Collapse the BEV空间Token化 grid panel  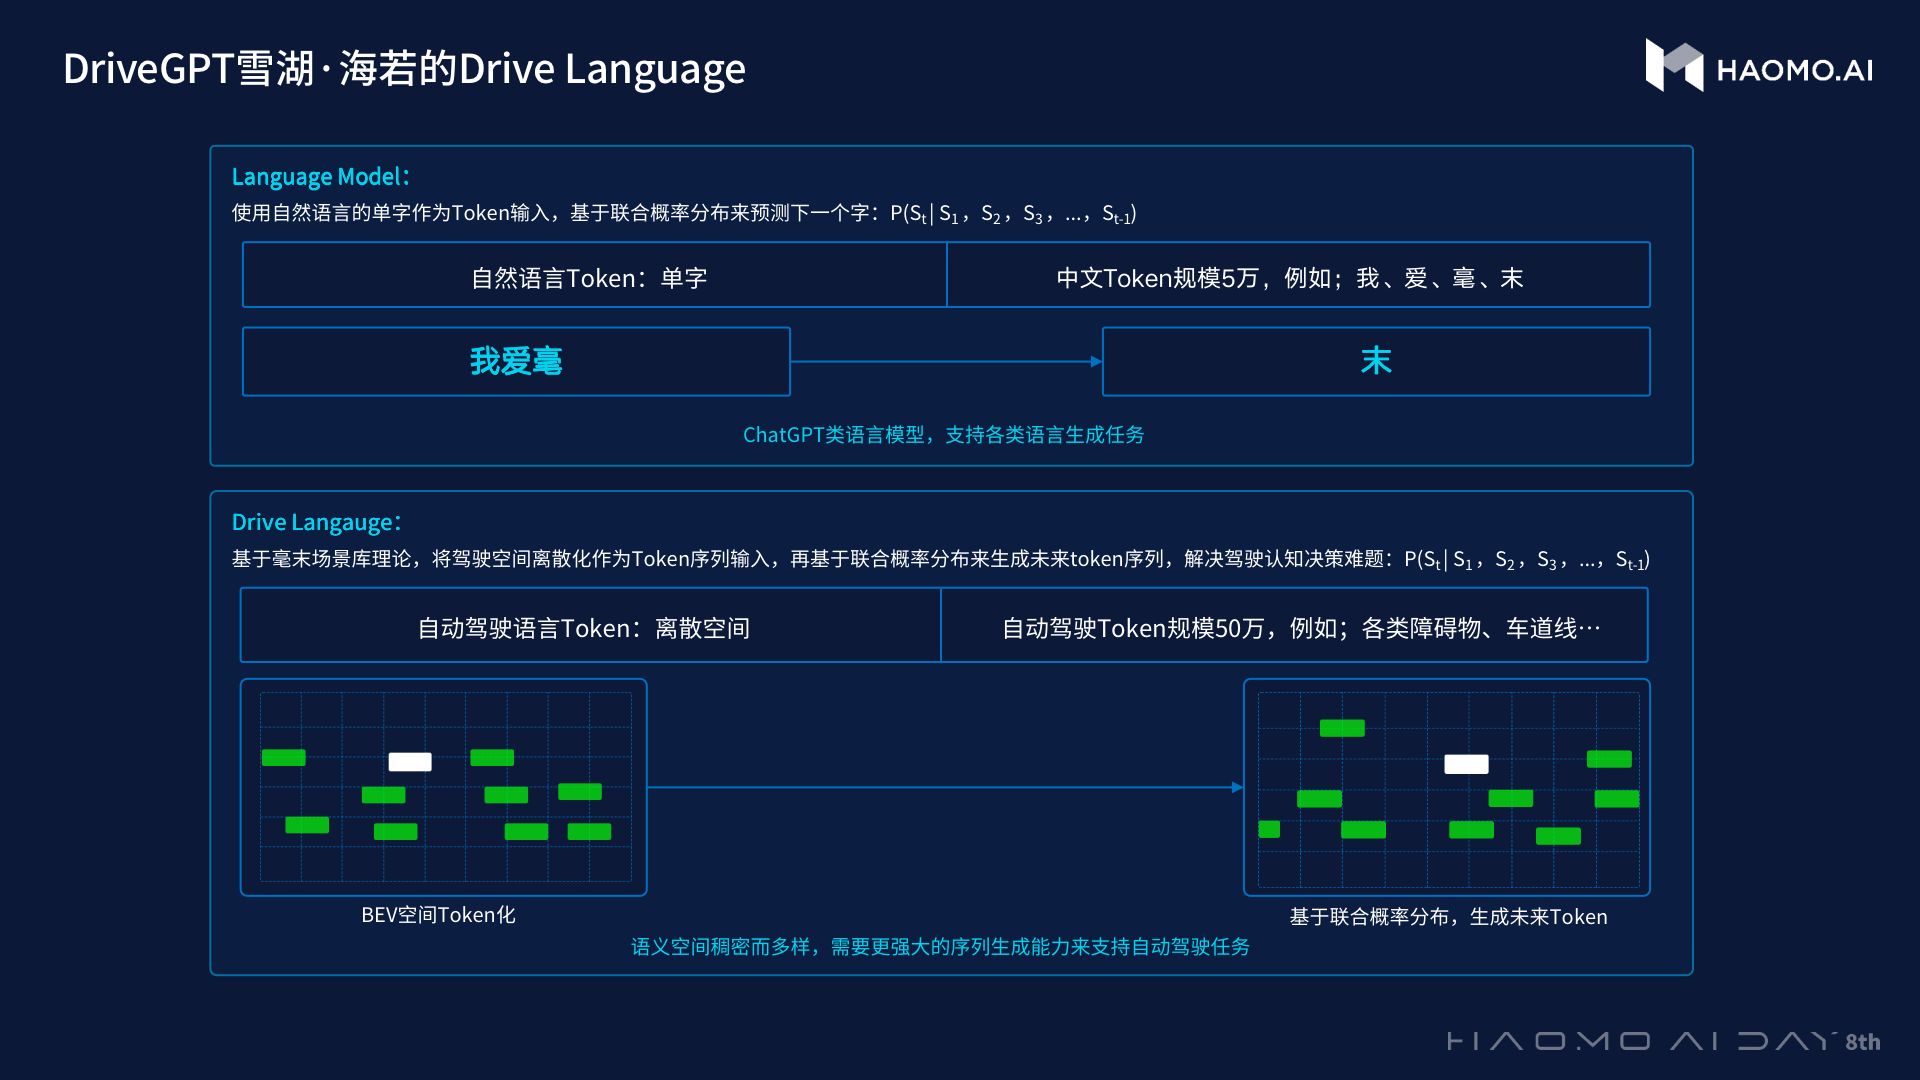[x=443, y=787]
